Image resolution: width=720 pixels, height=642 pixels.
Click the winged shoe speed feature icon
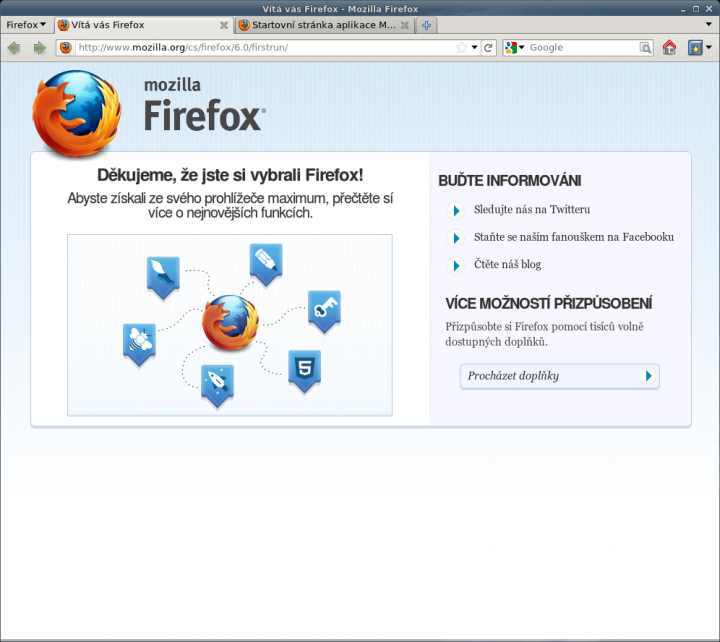[x=163, y=278]
